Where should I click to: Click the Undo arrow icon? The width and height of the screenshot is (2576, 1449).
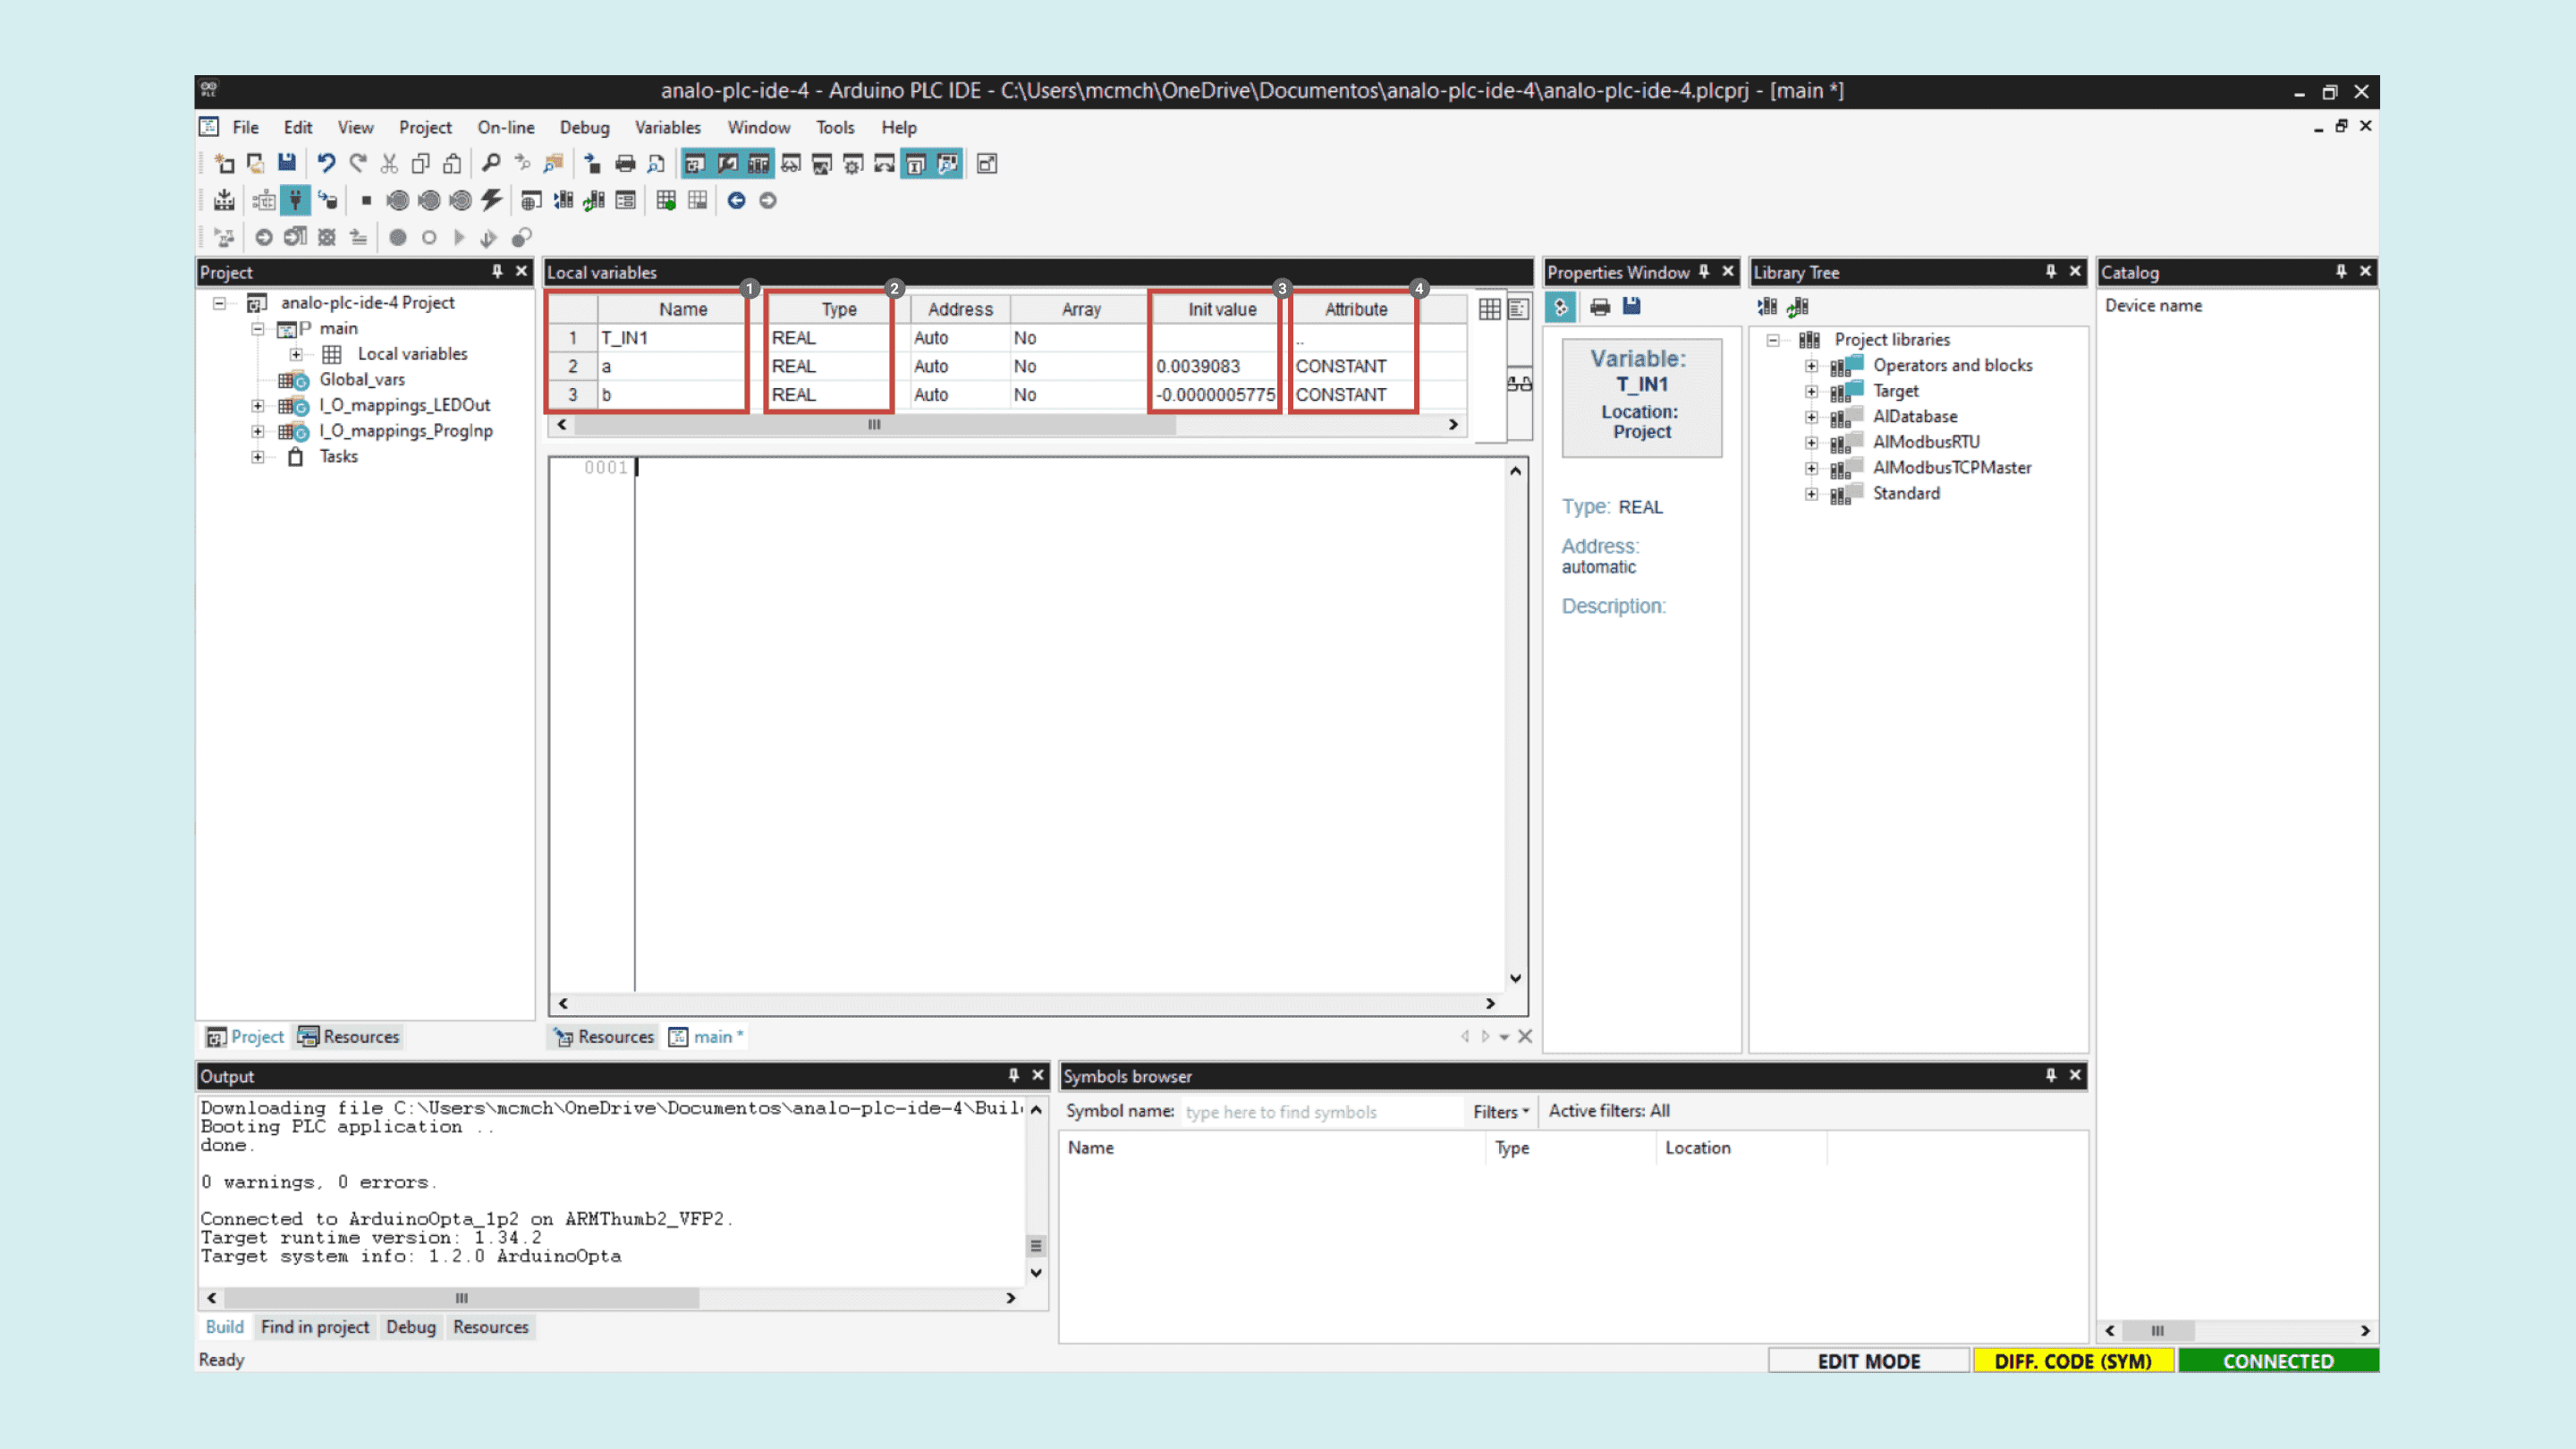pyautogui.click(x=324, y=163)
